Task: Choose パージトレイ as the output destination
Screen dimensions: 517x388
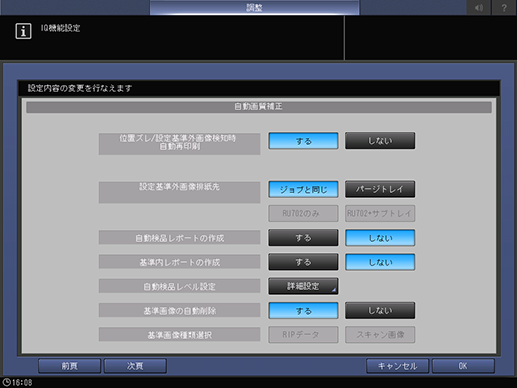Action: click(380, 189)
